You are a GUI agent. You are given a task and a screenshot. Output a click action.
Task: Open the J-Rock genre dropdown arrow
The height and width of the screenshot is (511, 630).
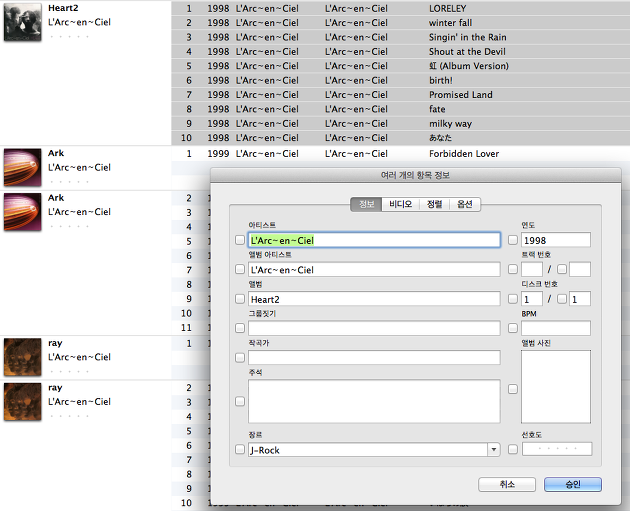pyautogui.click(x=494, y=450)
